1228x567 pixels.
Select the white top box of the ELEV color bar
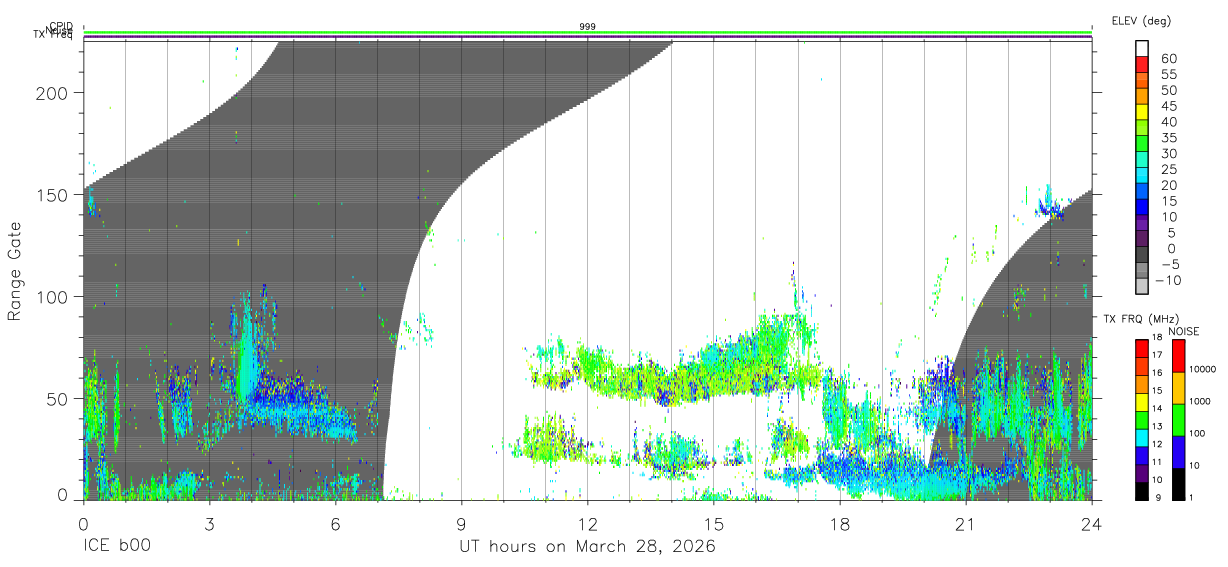pyautogui.click(x=1143, y=48)
